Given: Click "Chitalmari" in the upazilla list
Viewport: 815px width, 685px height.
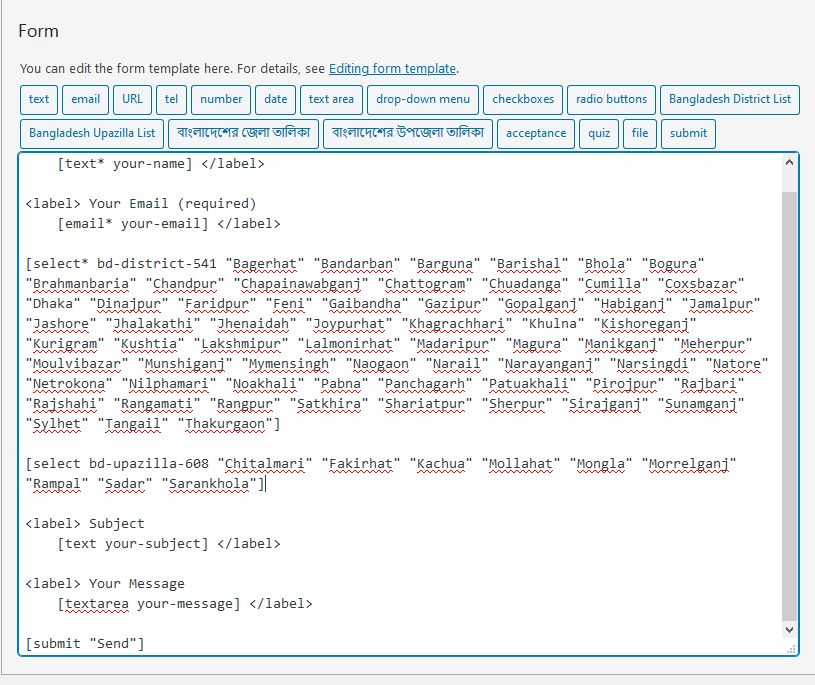Looking at the screenshot, I should pyautogui.click(x=265, y=464).
